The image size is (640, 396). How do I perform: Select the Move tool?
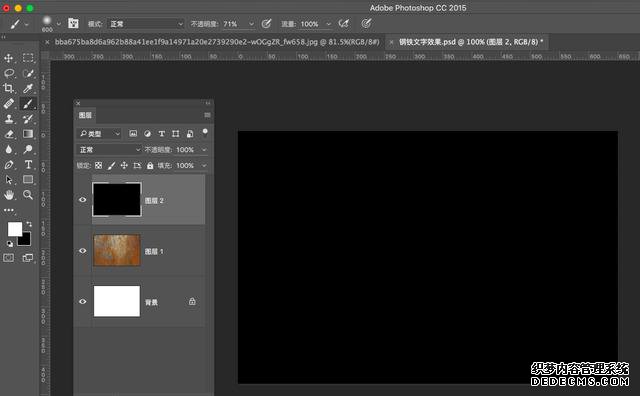(x=9, y=58)
